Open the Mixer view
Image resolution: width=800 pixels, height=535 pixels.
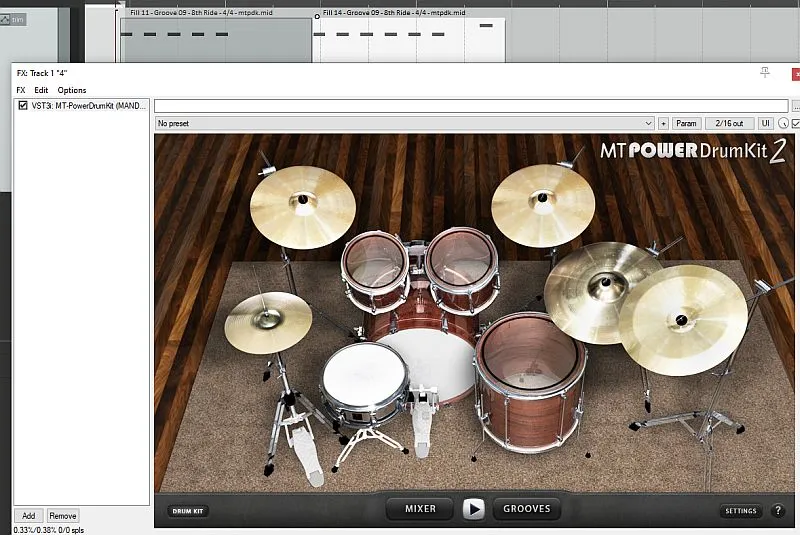tap(420, 508)
